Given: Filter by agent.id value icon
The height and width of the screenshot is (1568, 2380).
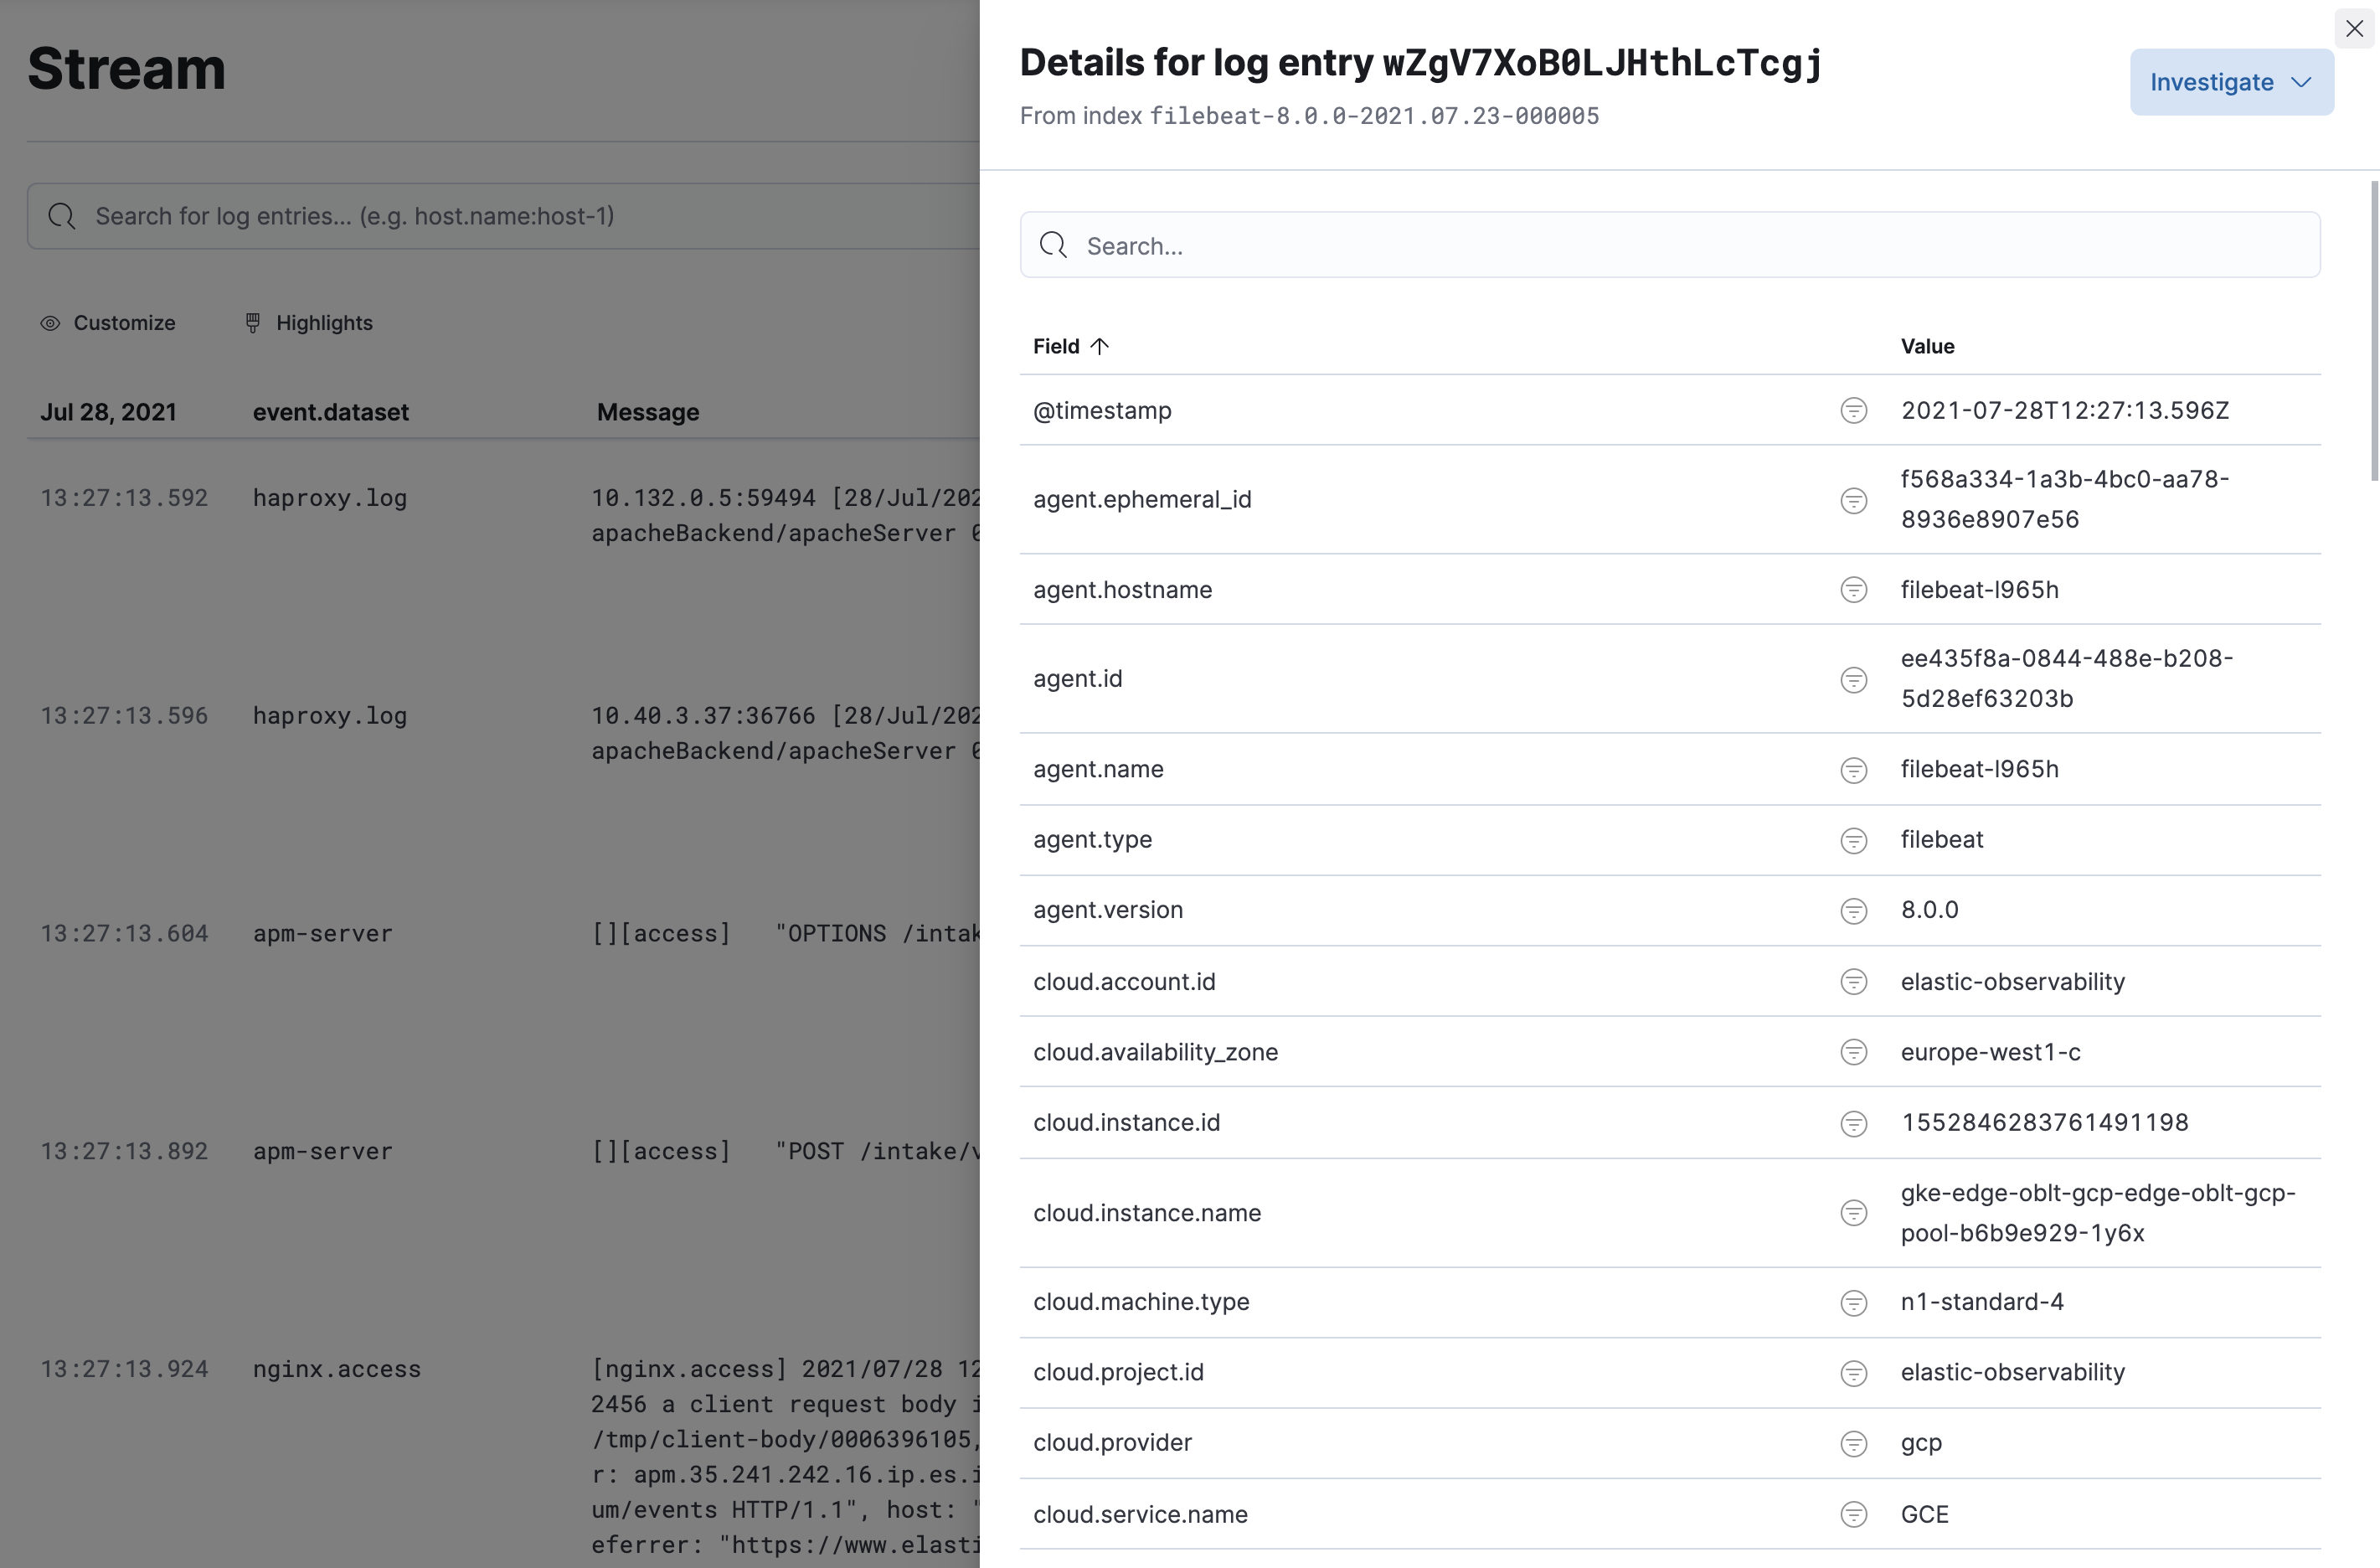Looking at the screenshot, I should point(1853,680).
